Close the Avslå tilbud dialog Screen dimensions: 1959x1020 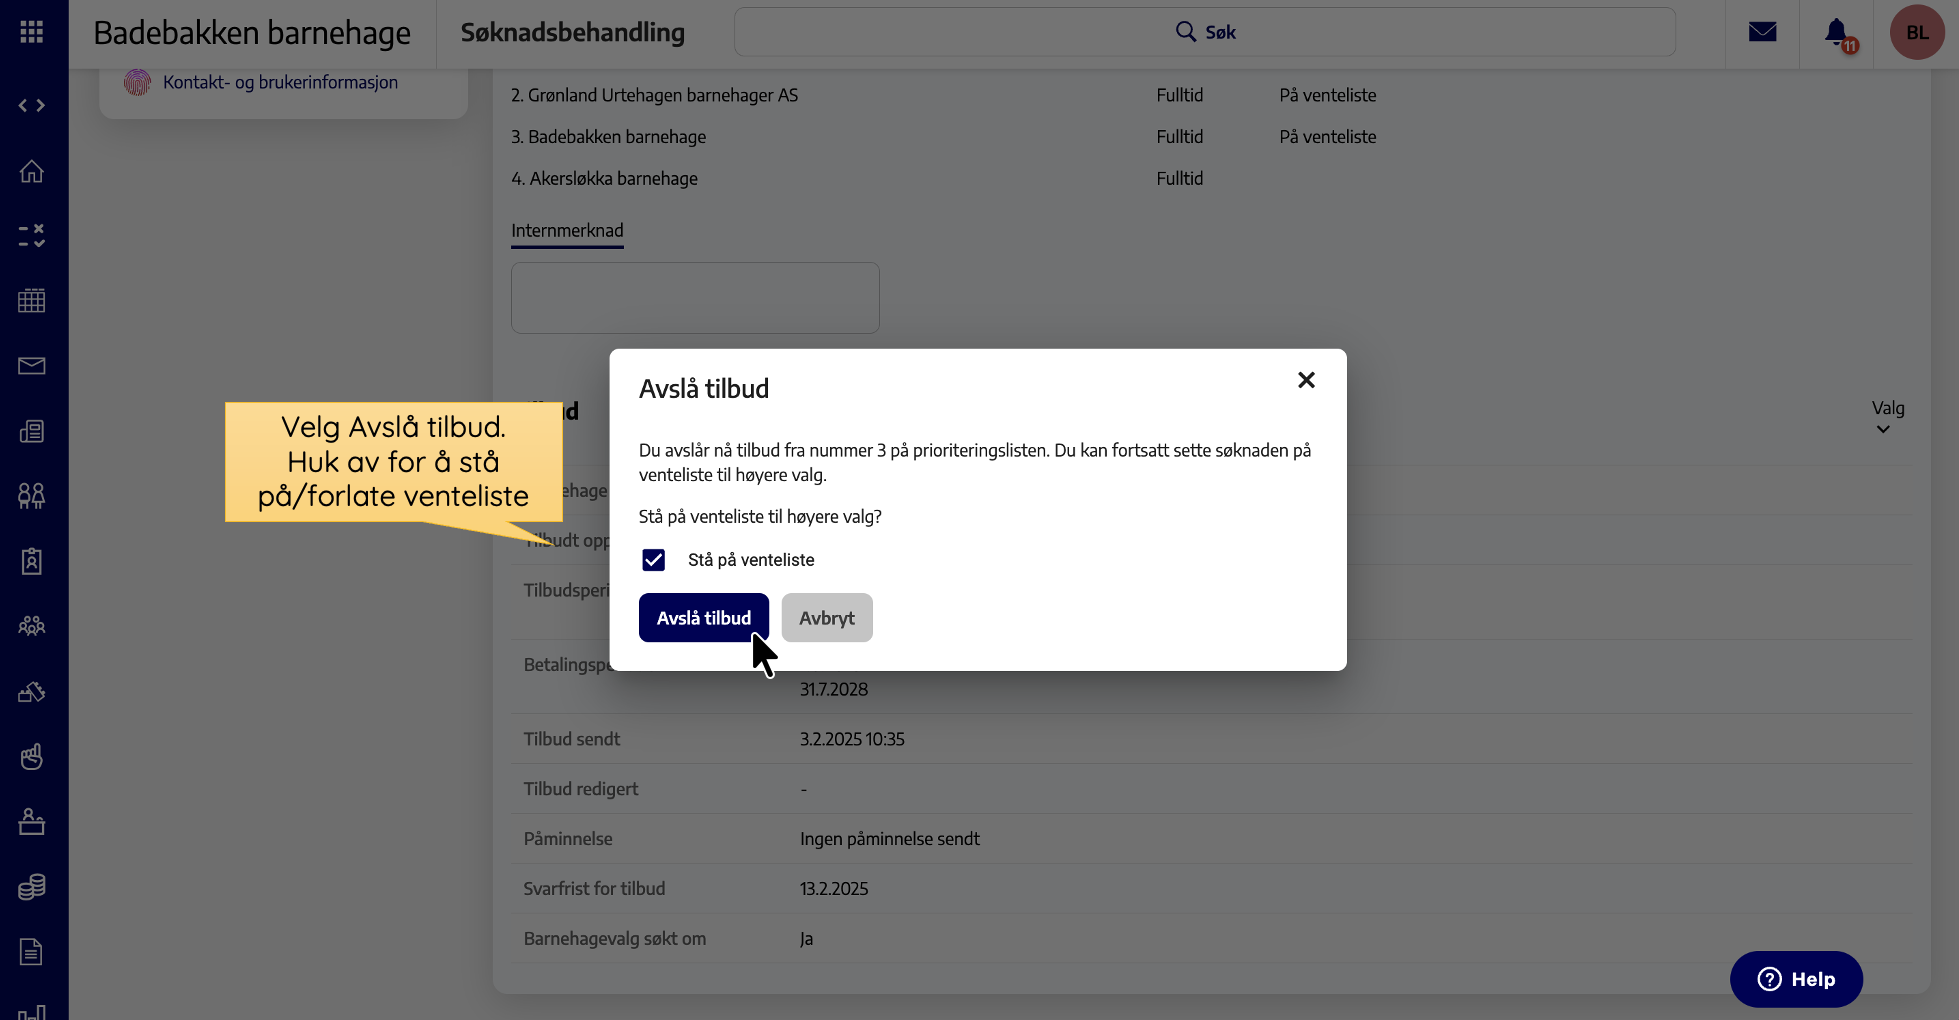point(1305,380)
